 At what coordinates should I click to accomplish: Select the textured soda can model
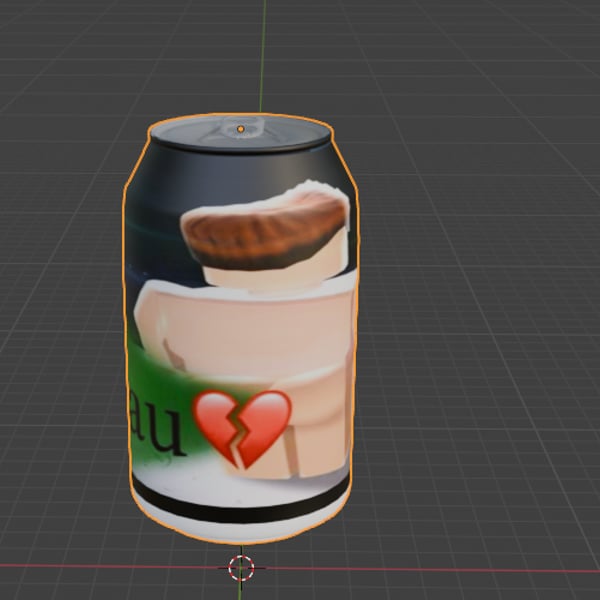240,329
